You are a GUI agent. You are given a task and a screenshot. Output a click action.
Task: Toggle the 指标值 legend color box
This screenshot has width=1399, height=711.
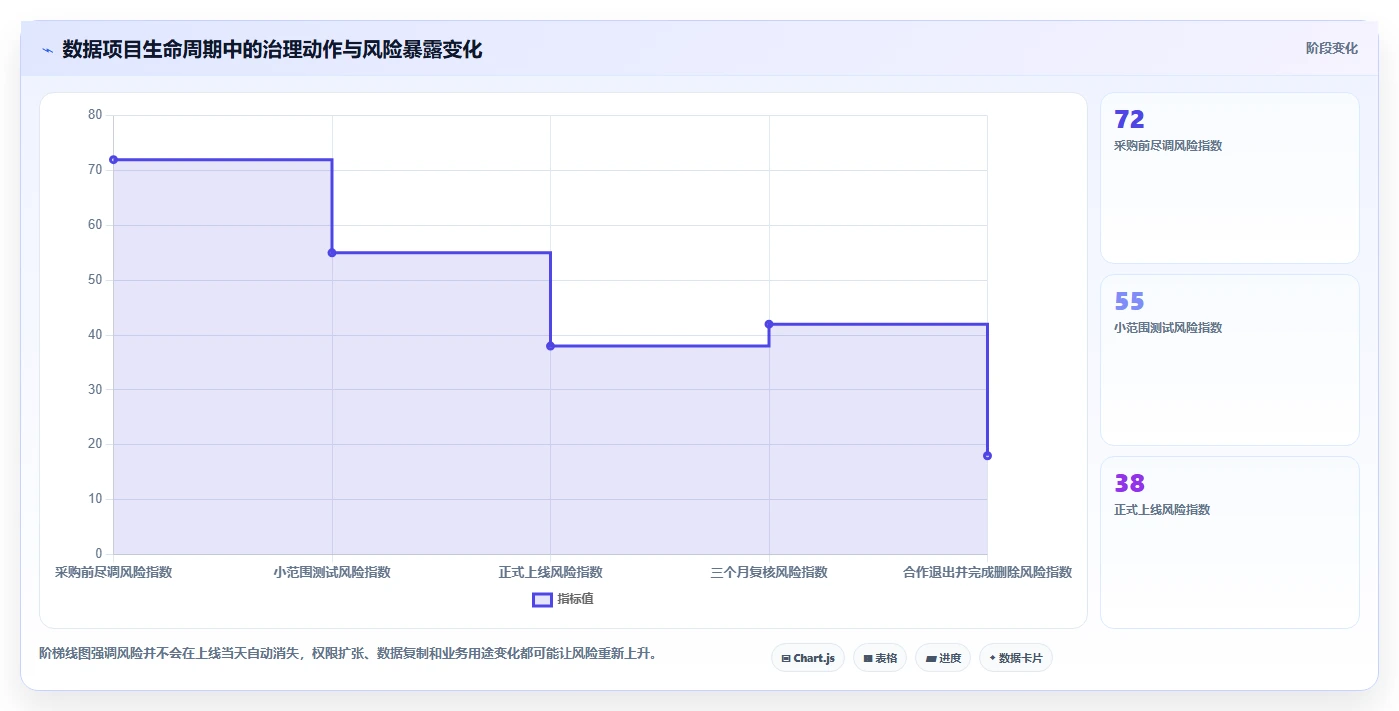(542, 599)
